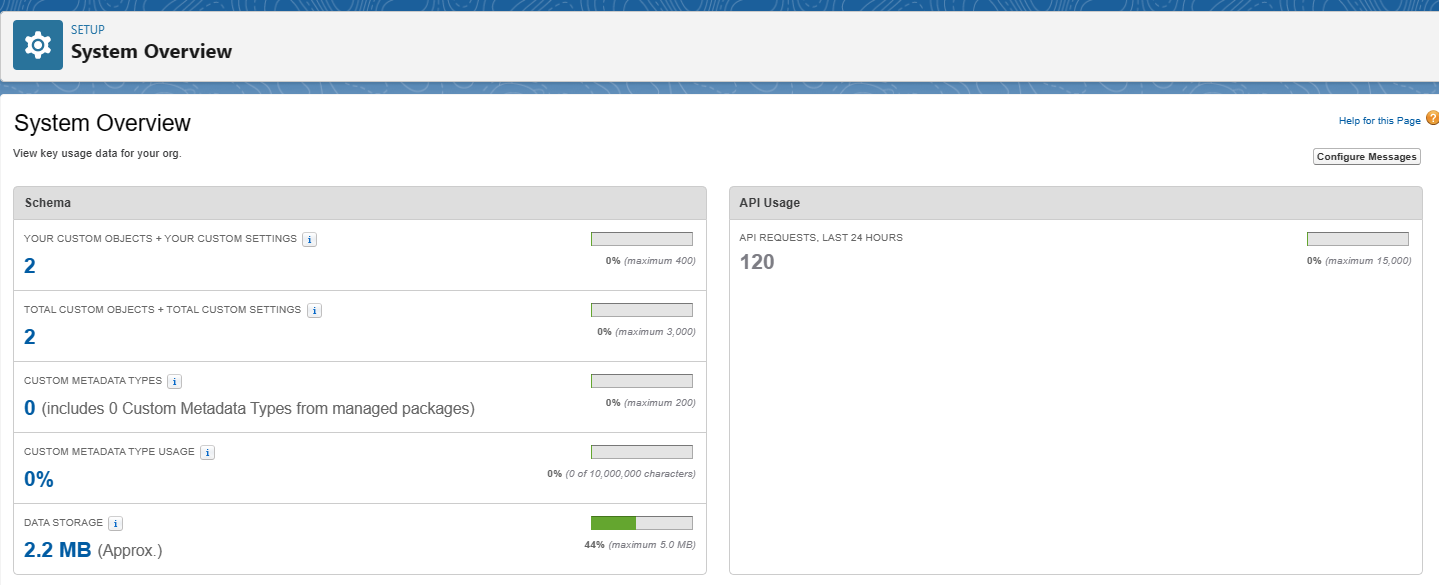Click the System Overview page heading
This screenshot has width=1439, height=585.
click(x=102, y=124)
